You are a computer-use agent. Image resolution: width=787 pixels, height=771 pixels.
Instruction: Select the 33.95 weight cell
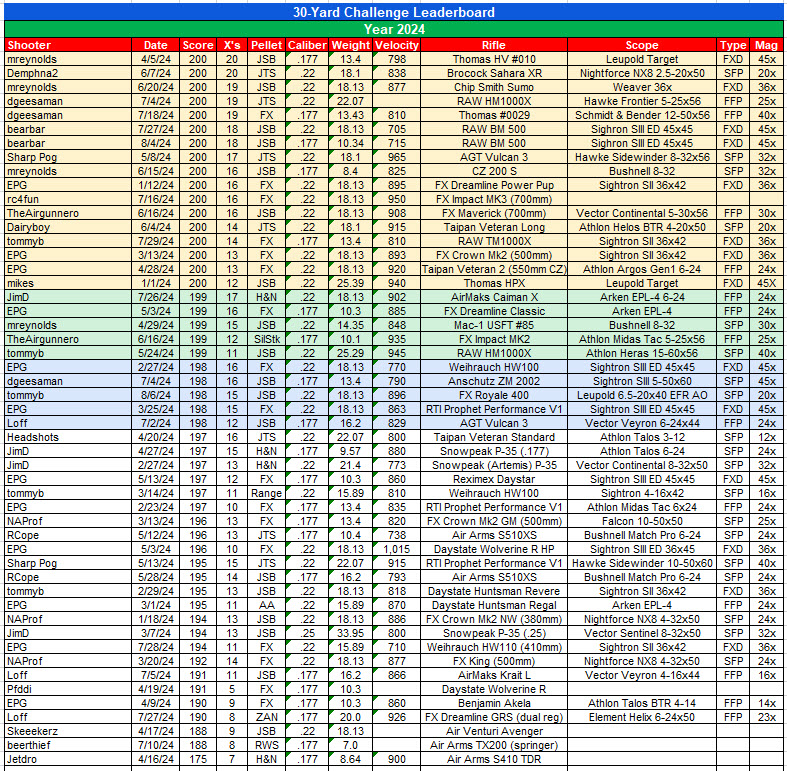click(350, 633)
